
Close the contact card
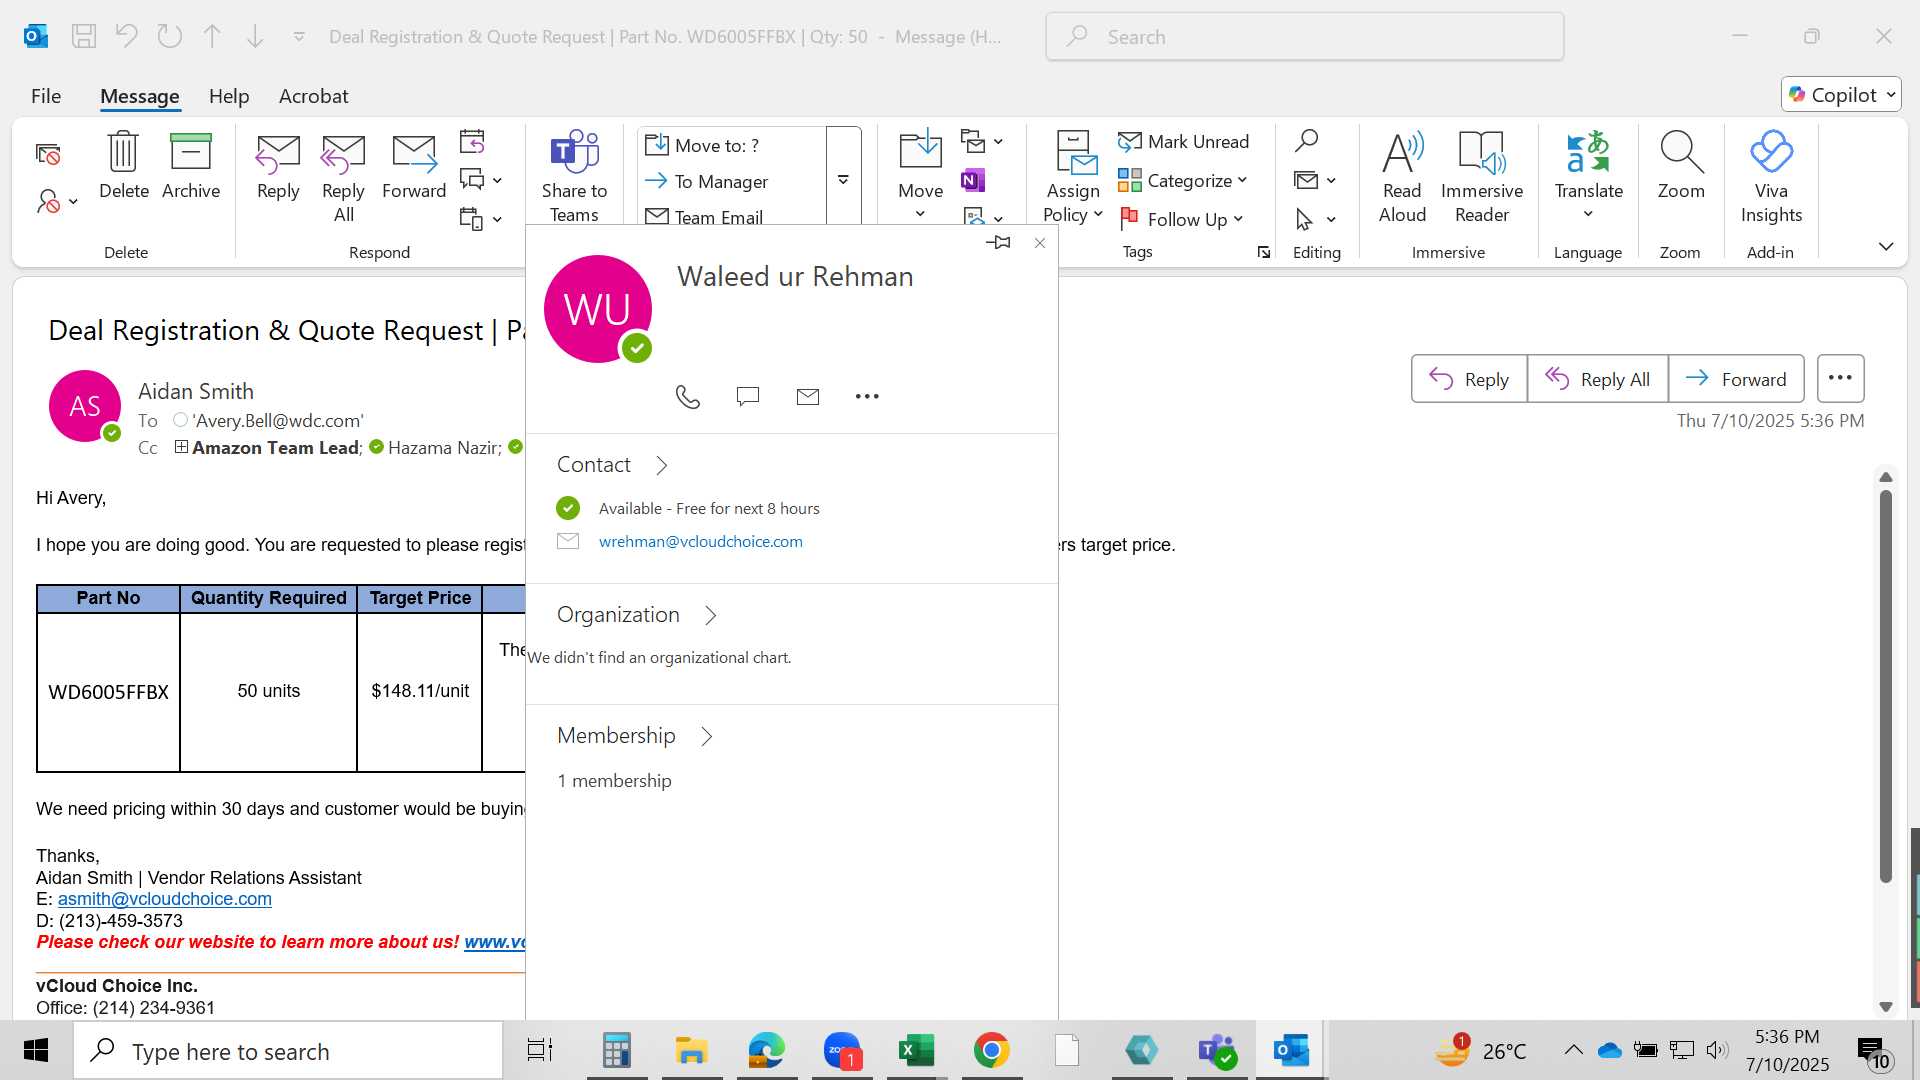point(1040,243)
